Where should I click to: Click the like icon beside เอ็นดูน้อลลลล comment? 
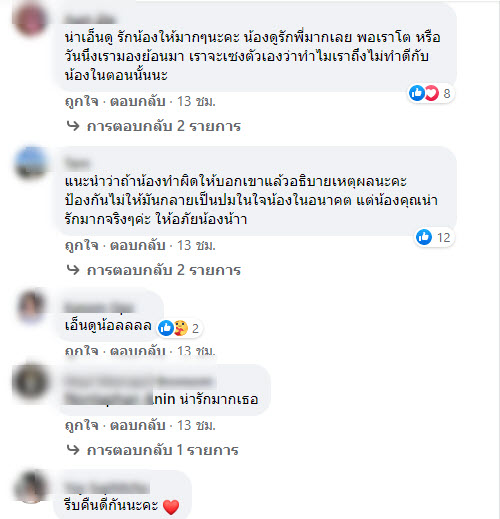point(166,328)
